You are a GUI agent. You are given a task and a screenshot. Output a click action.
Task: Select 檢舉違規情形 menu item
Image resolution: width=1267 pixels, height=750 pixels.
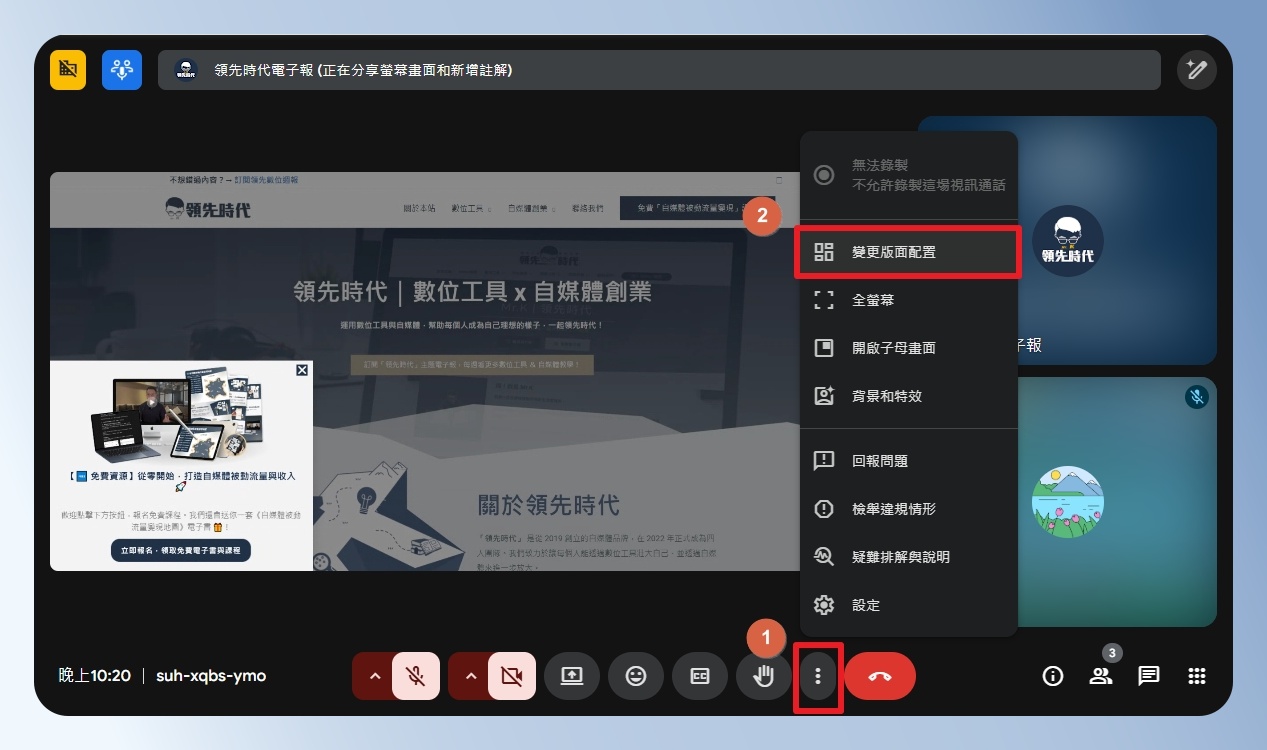(x=908, y=509)
